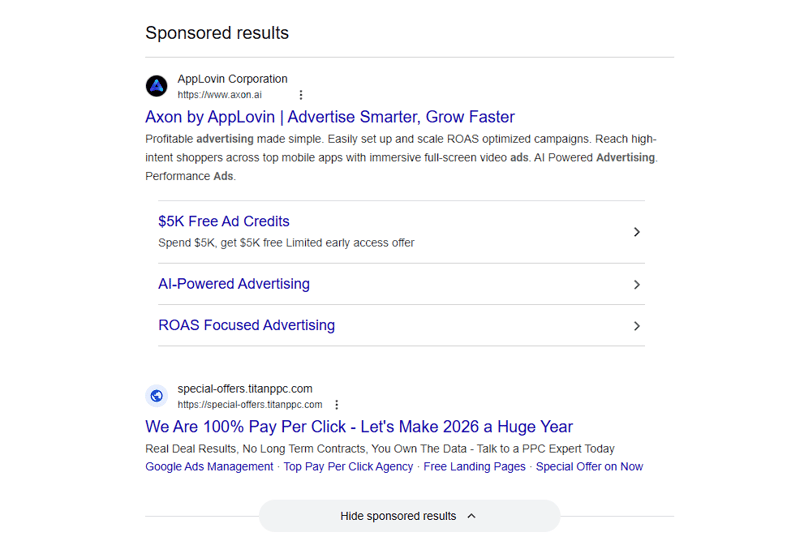Click the special-offers.titanppc.com site name
This screenshot has width=800, height=541.
[245, 389]
